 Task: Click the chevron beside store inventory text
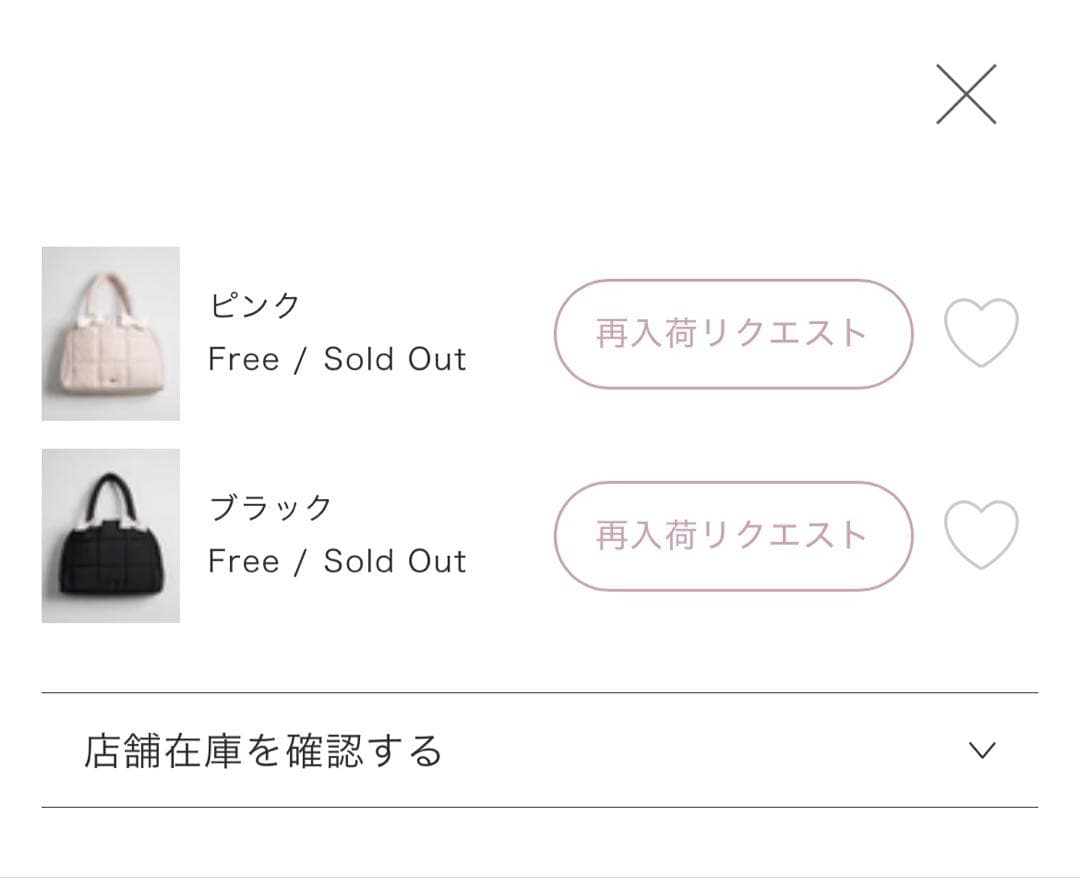coord(985,748)
